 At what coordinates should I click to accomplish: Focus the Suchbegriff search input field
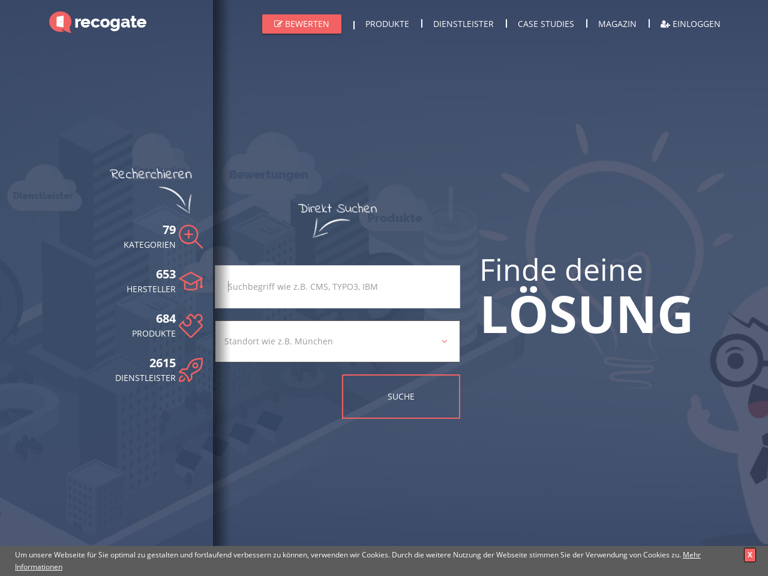(x=337, y=287)
